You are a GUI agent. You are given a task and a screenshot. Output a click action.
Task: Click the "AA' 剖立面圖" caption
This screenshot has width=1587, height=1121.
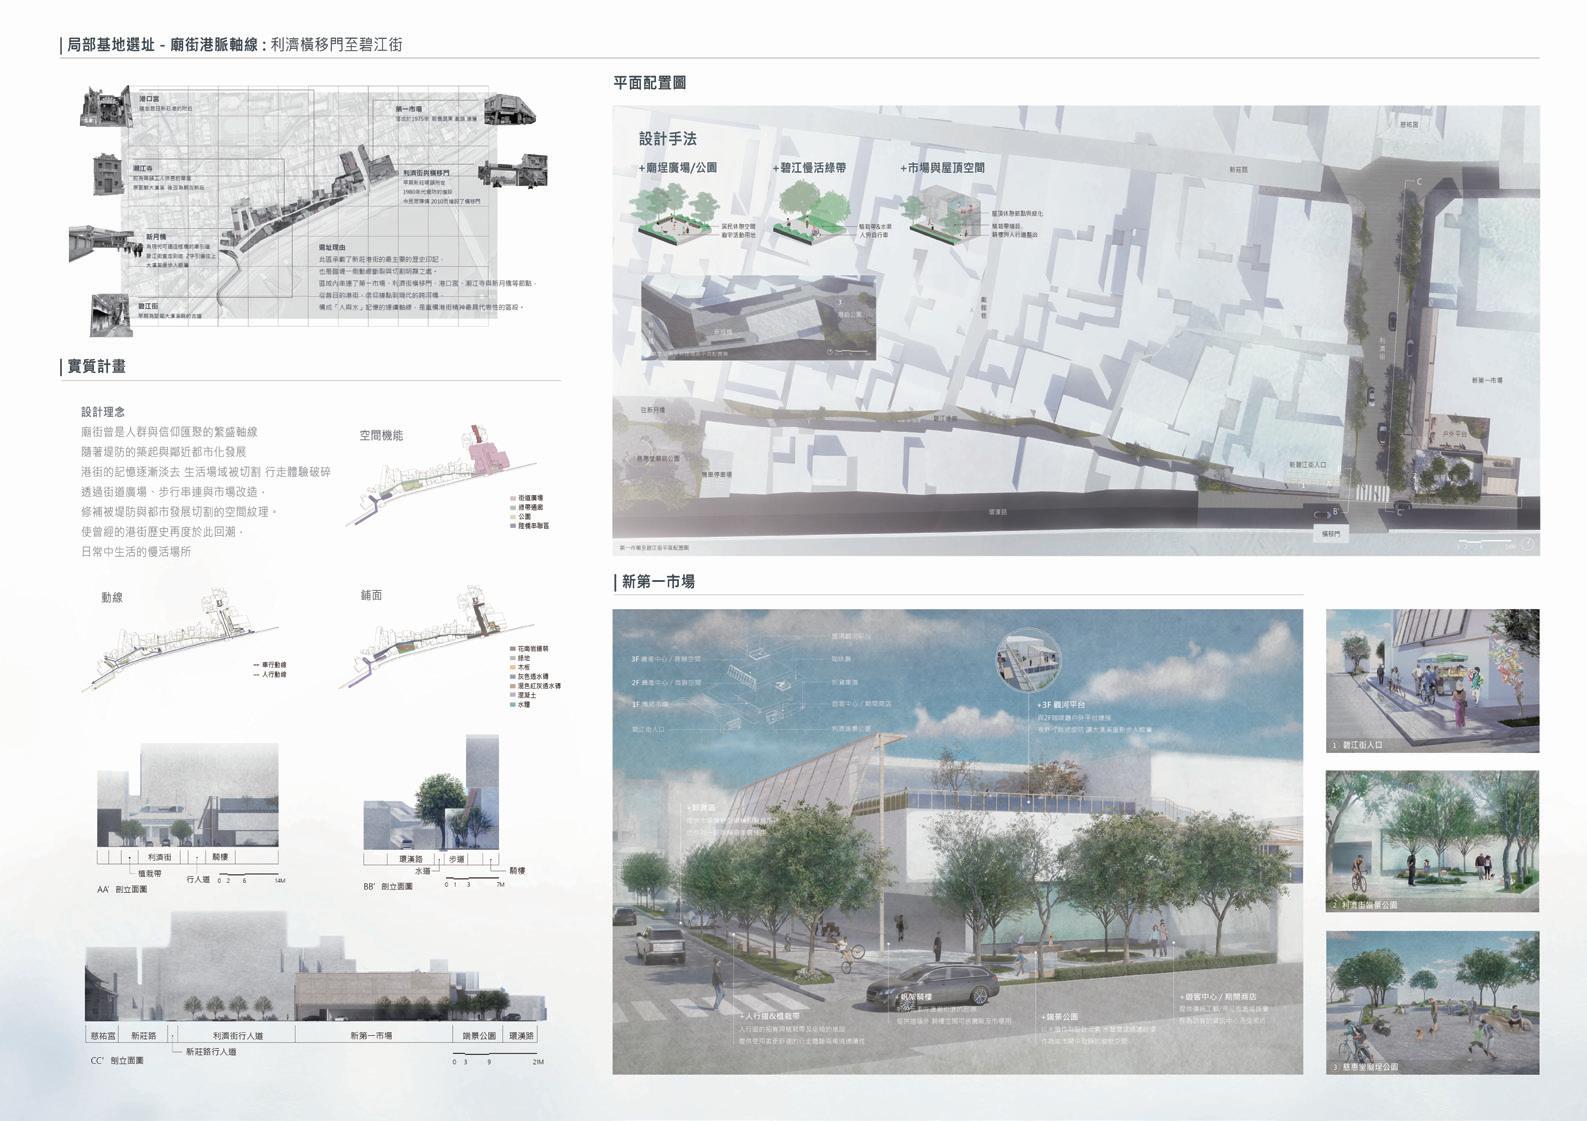[x=122, y=889]
